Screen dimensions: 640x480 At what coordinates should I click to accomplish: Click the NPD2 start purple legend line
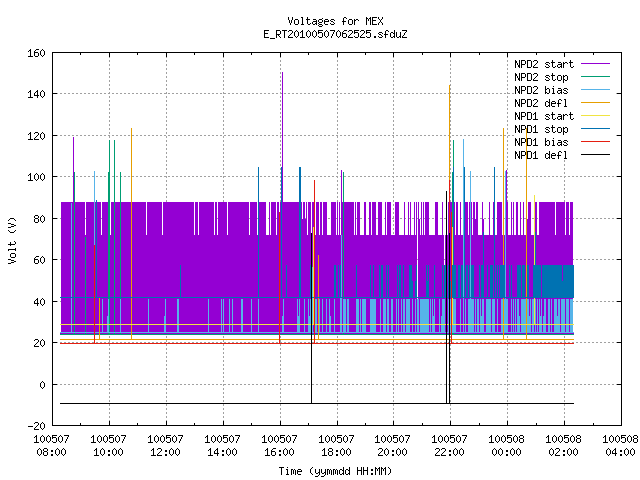click(595, 64)
